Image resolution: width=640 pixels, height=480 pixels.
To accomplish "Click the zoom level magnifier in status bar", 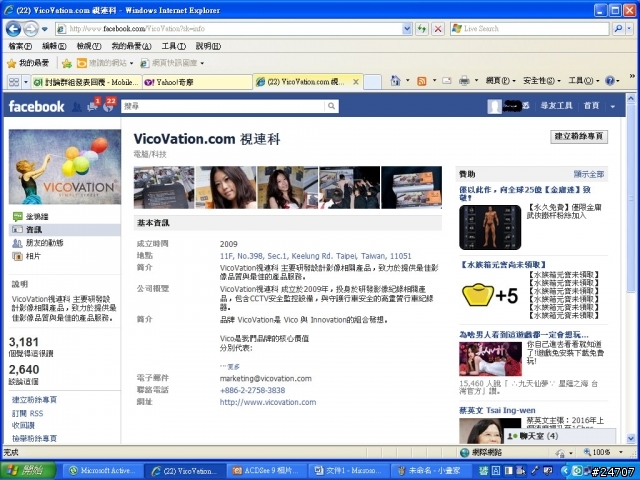I will click(x=587, y=452).
